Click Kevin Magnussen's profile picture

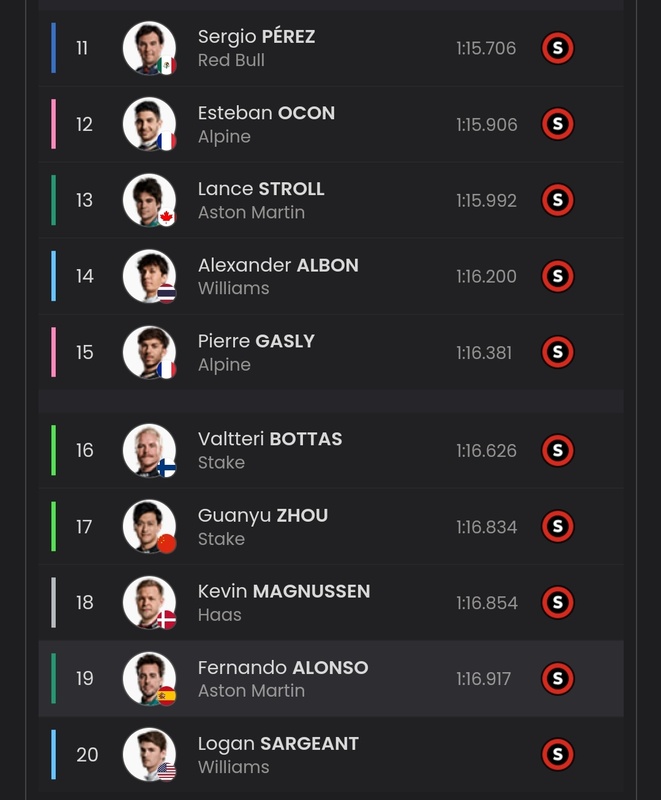click(149, 602)
